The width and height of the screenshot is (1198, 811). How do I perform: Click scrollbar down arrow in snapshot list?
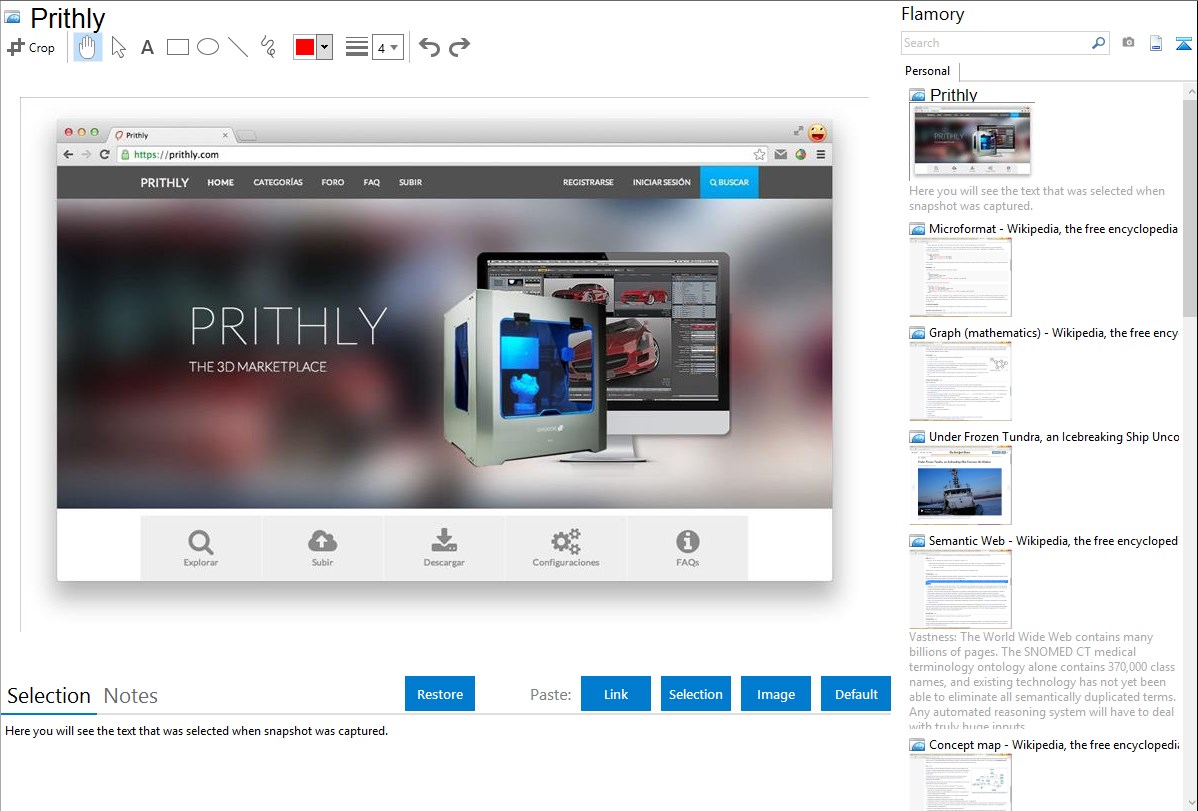pos(1190,803)
